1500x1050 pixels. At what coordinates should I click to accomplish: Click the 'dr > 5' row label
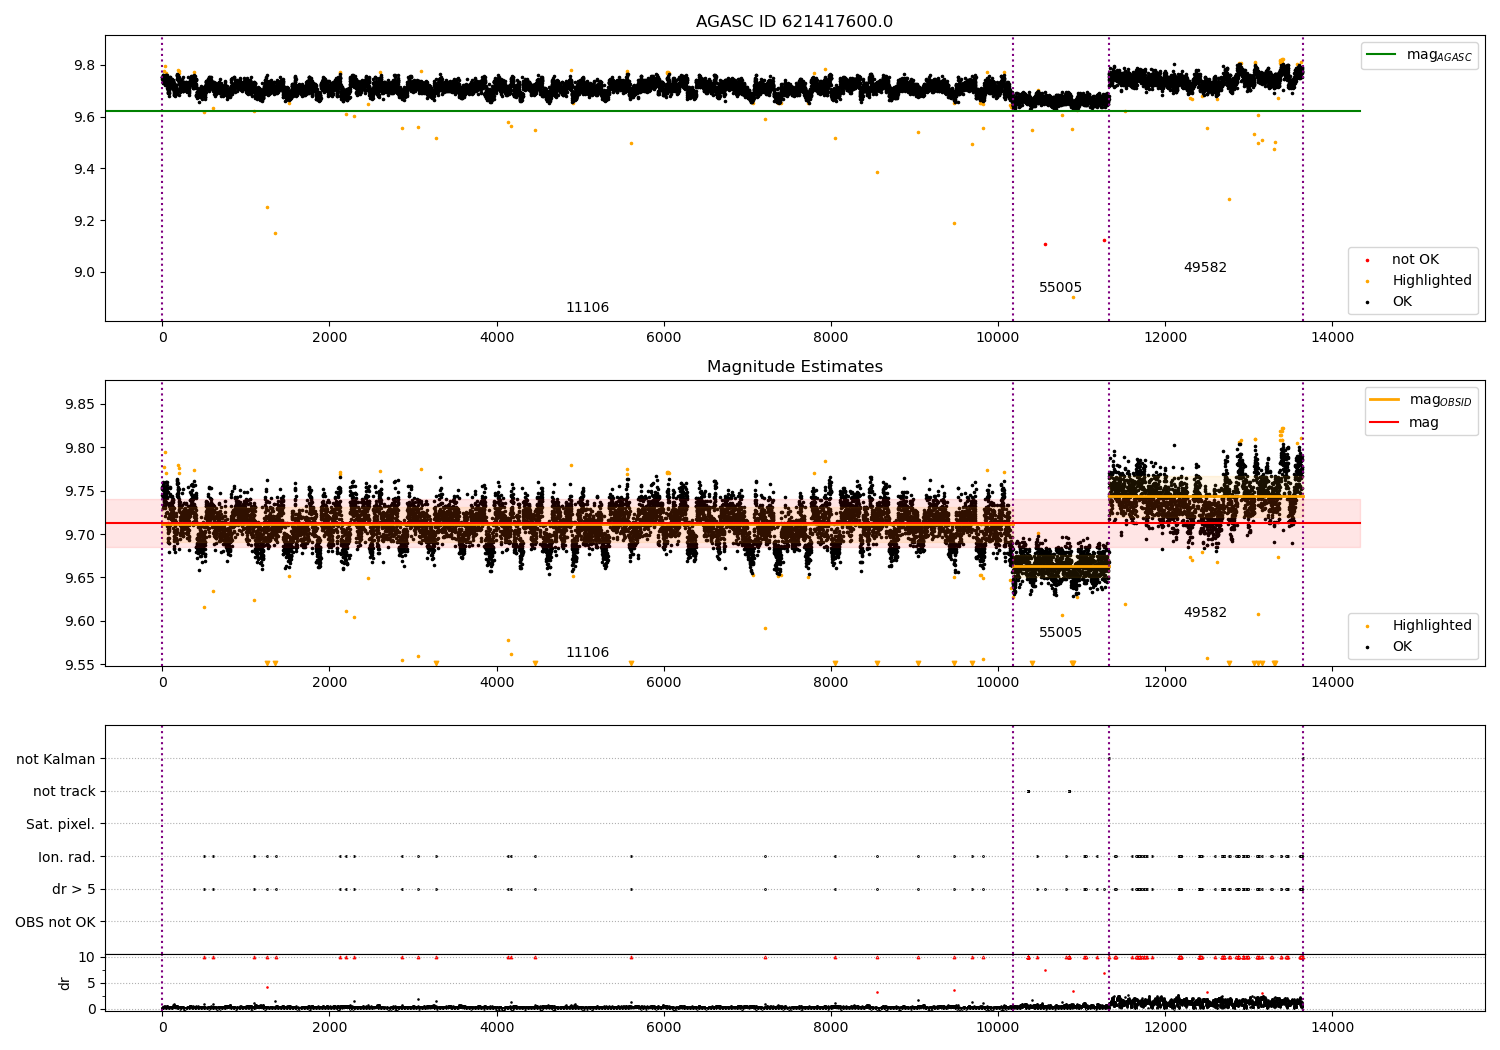pyautogui.click(x=74, y=890)
